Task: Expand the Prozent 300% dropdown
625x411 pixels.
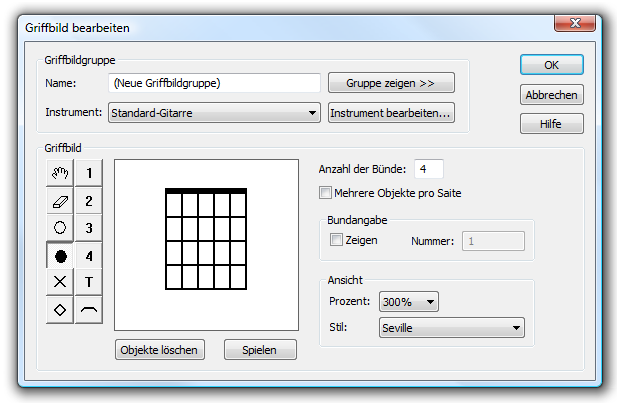Action: tap(409, 302)
